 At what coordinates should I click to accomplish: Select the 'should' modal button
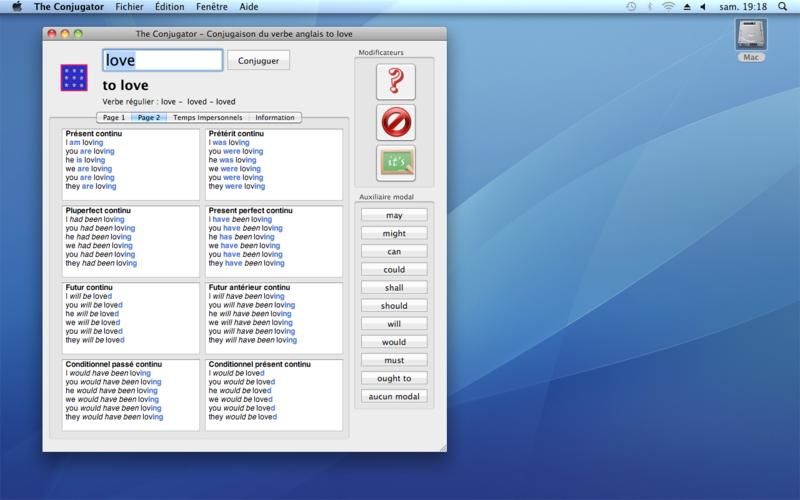(394, 306)
